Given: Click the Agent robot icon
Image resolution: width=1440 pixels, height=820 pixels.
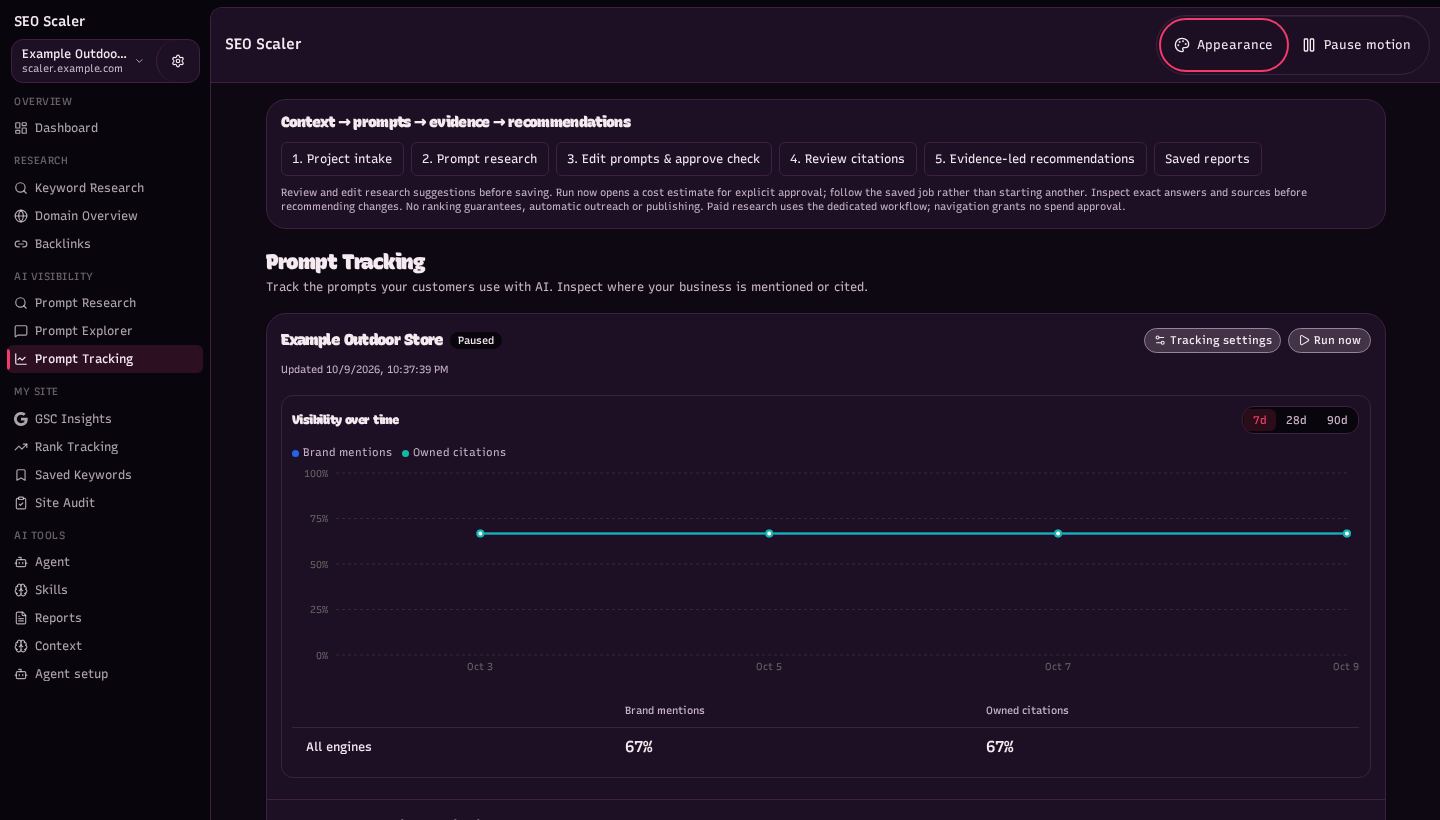Looking at the screenshot, I should click(21, 562).
